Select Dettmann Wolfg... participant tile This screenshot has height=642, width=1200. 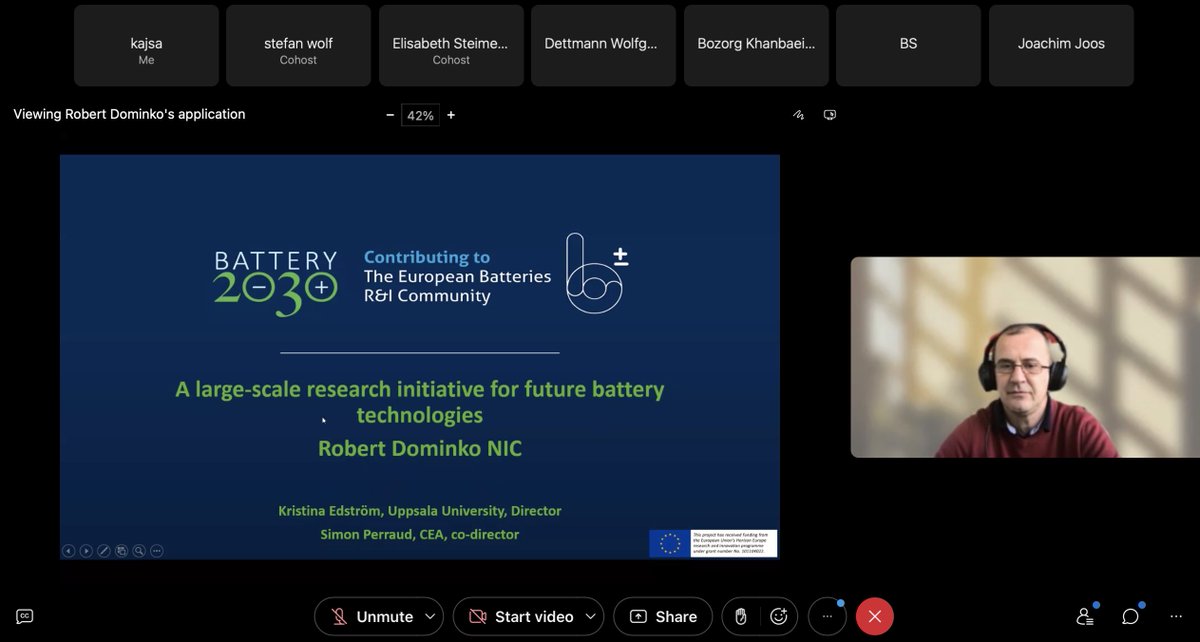point(603,45)
